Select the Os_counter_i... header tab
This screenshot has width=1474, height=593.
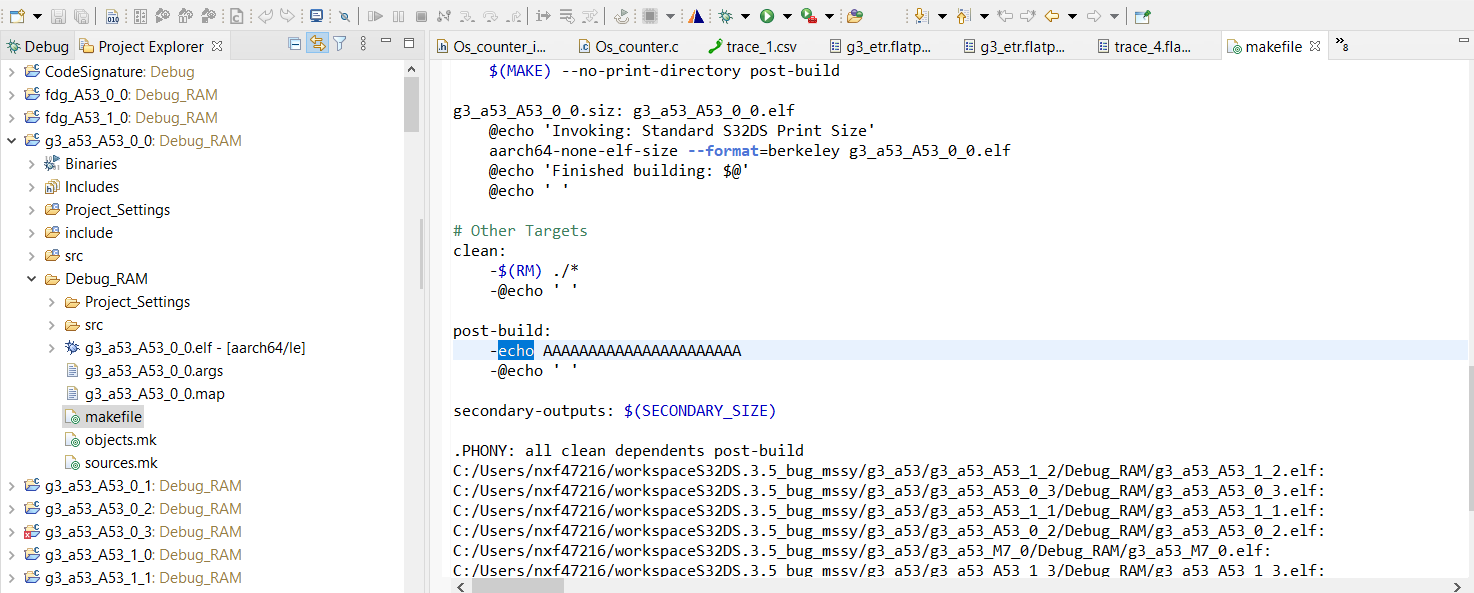pyautogui.click(x=491, y=46)
